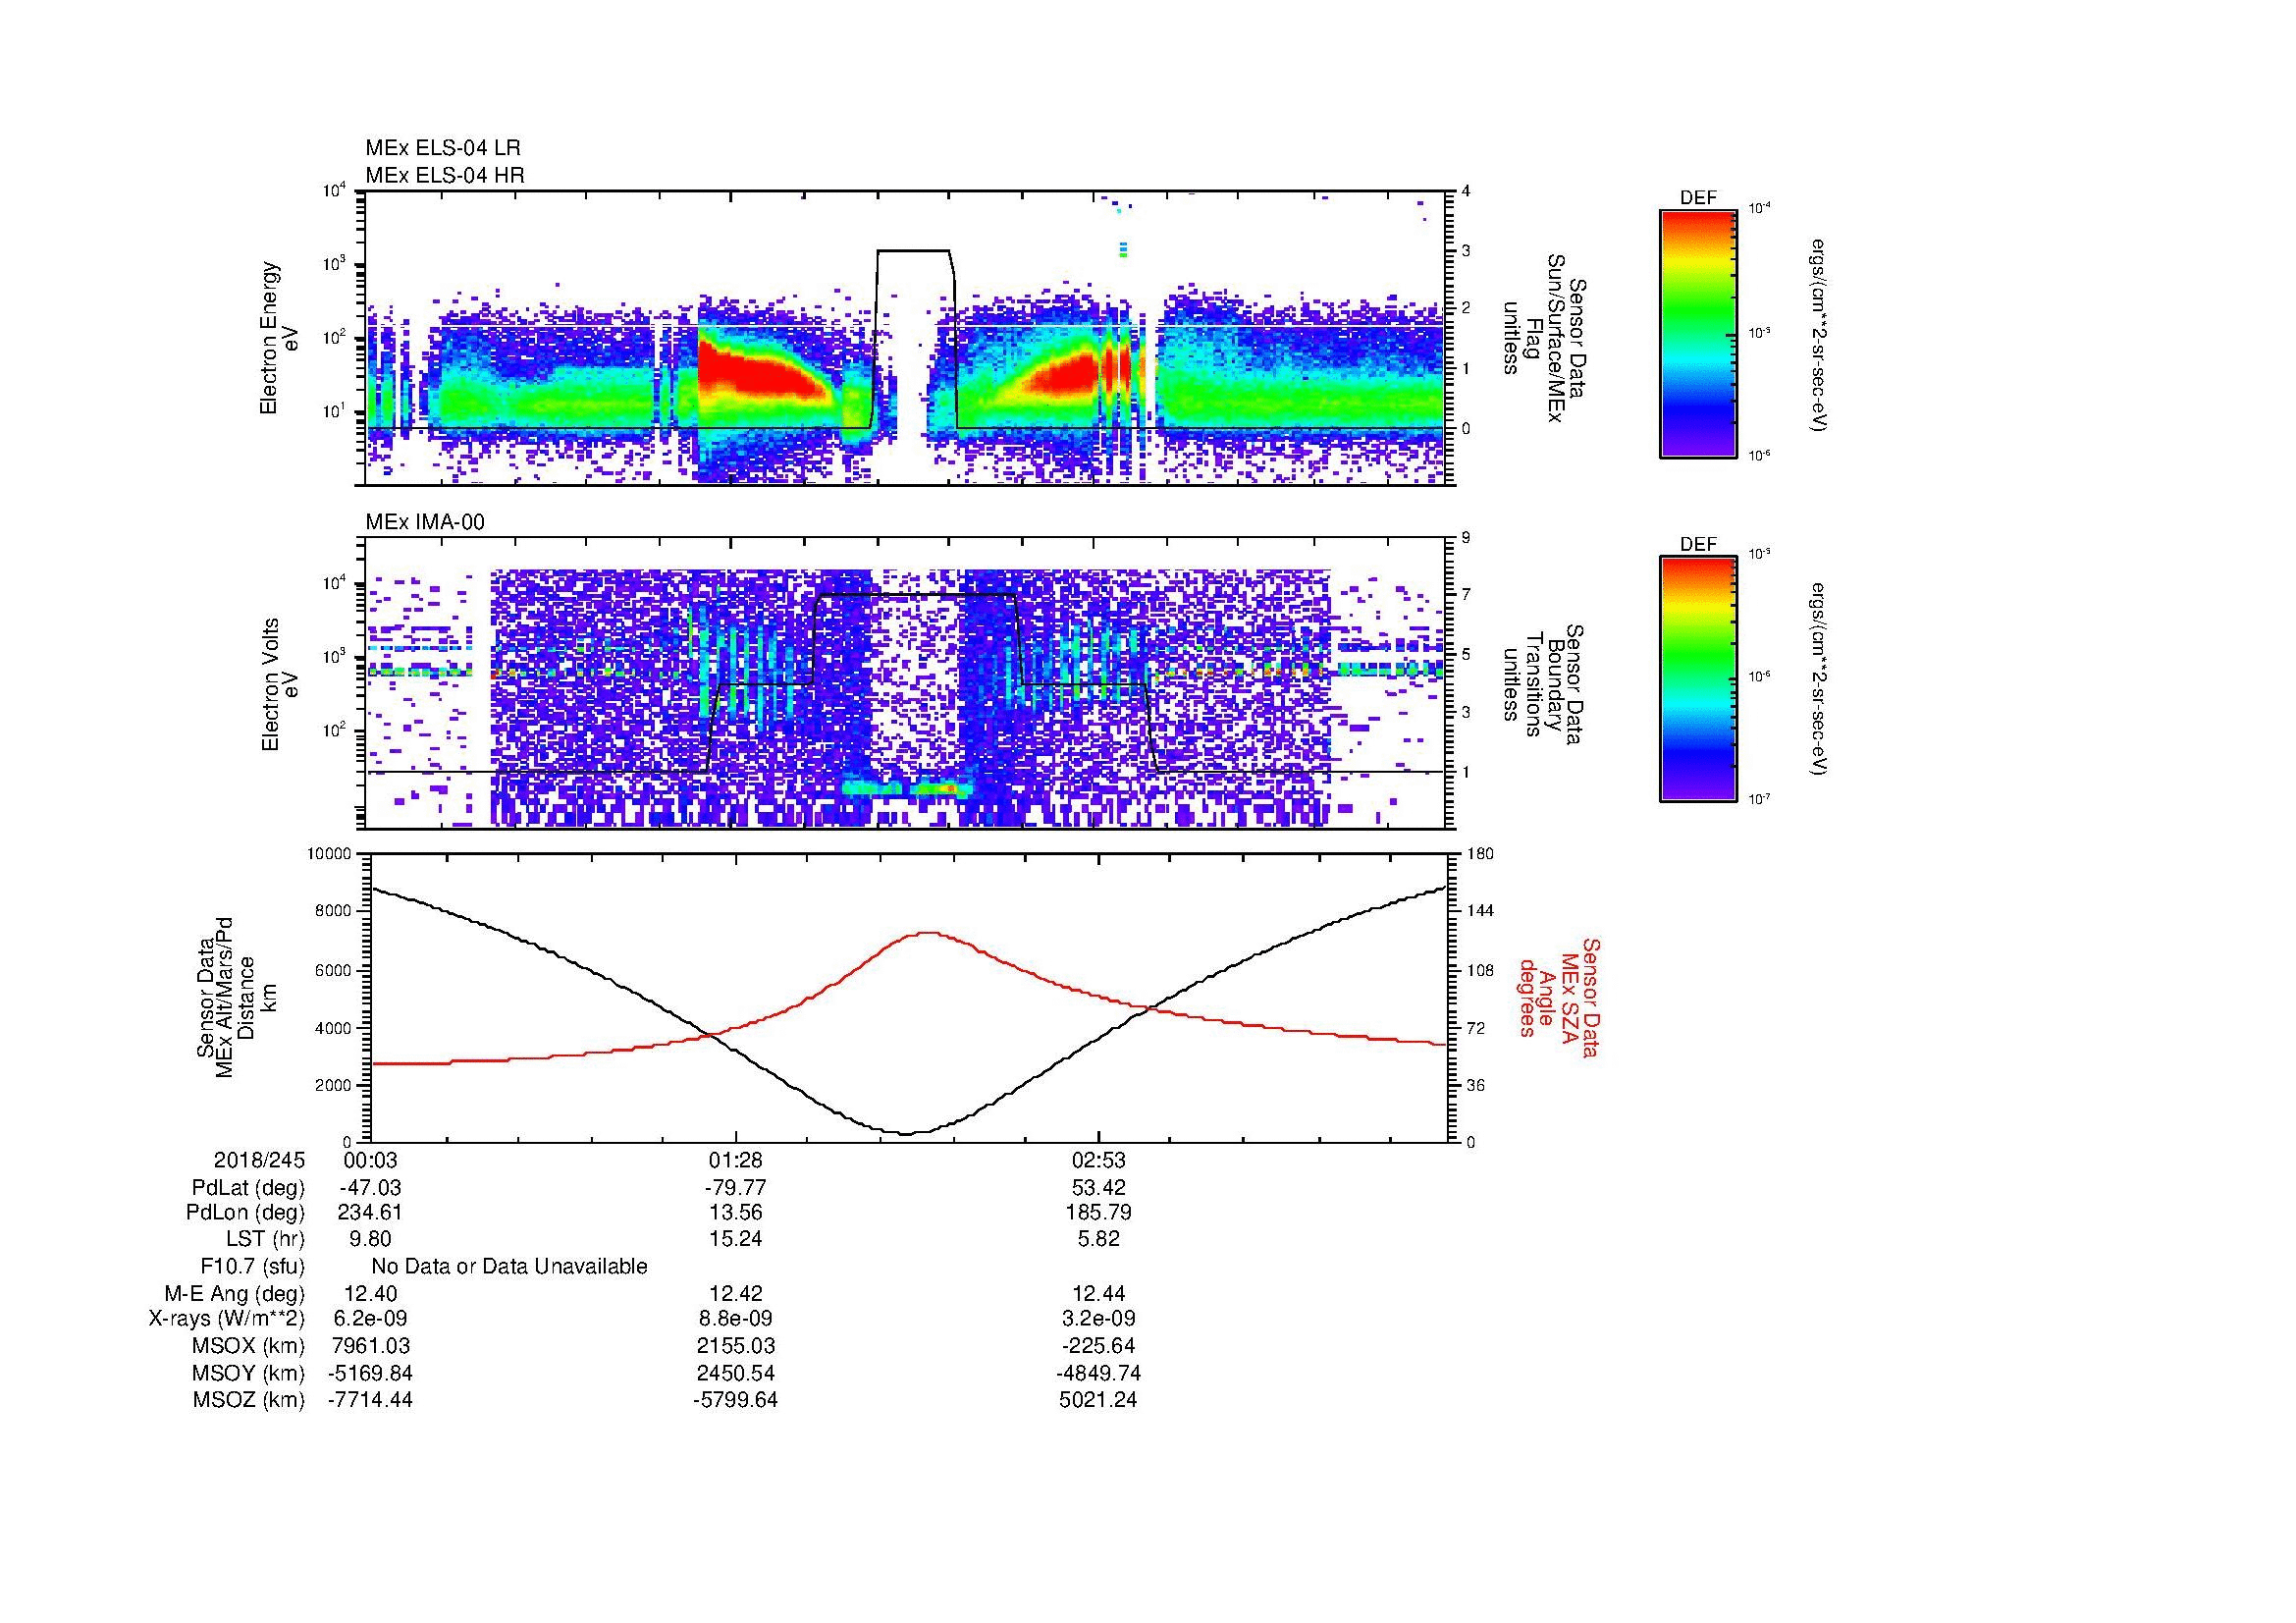
Task: Select the 'MEx ELS-04 HR' panel title
Action: 445,175
